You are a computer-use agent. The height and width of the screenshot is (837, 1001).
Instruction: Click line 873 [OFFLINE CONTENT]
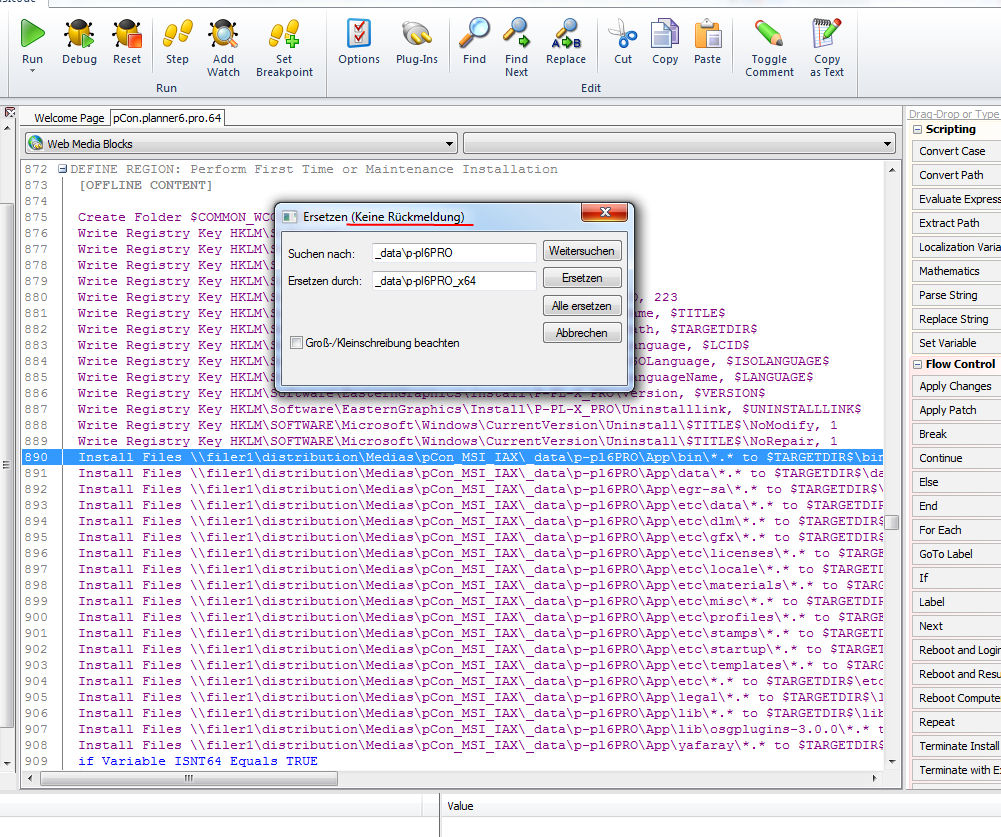click(x=145, y=185)
